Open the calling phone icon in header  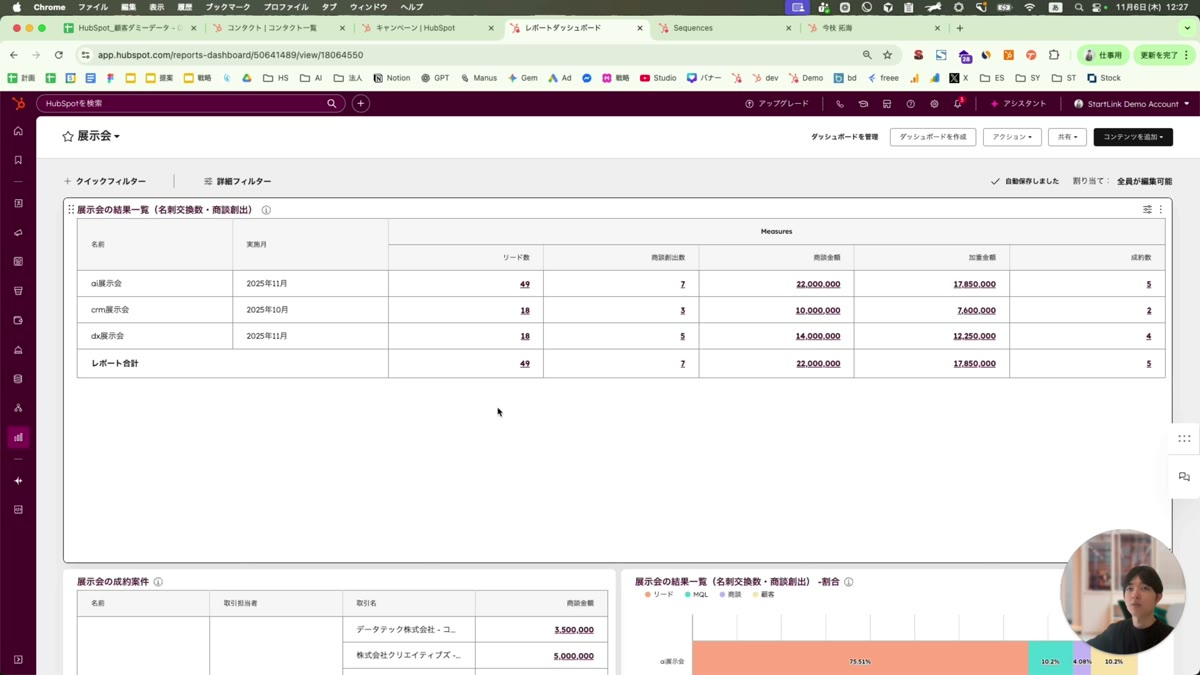839,104
